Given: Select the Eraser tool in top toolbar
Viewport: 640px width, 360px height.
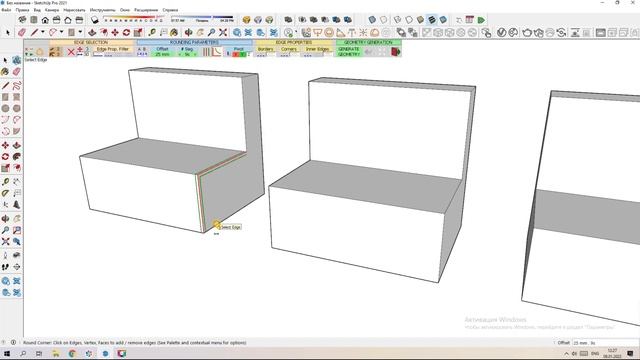Looking at the screenshot, I should point(21,32).
